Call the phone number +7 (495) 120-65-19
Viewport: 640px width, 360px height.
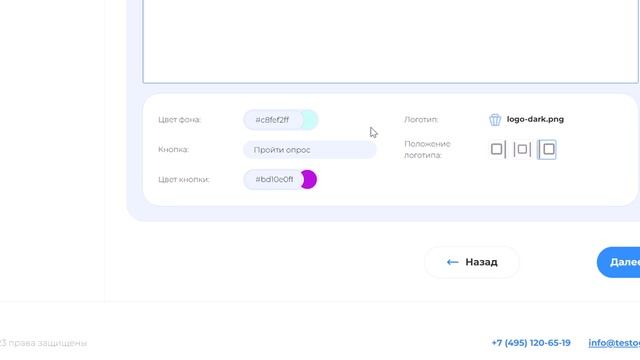pos(531,343)
